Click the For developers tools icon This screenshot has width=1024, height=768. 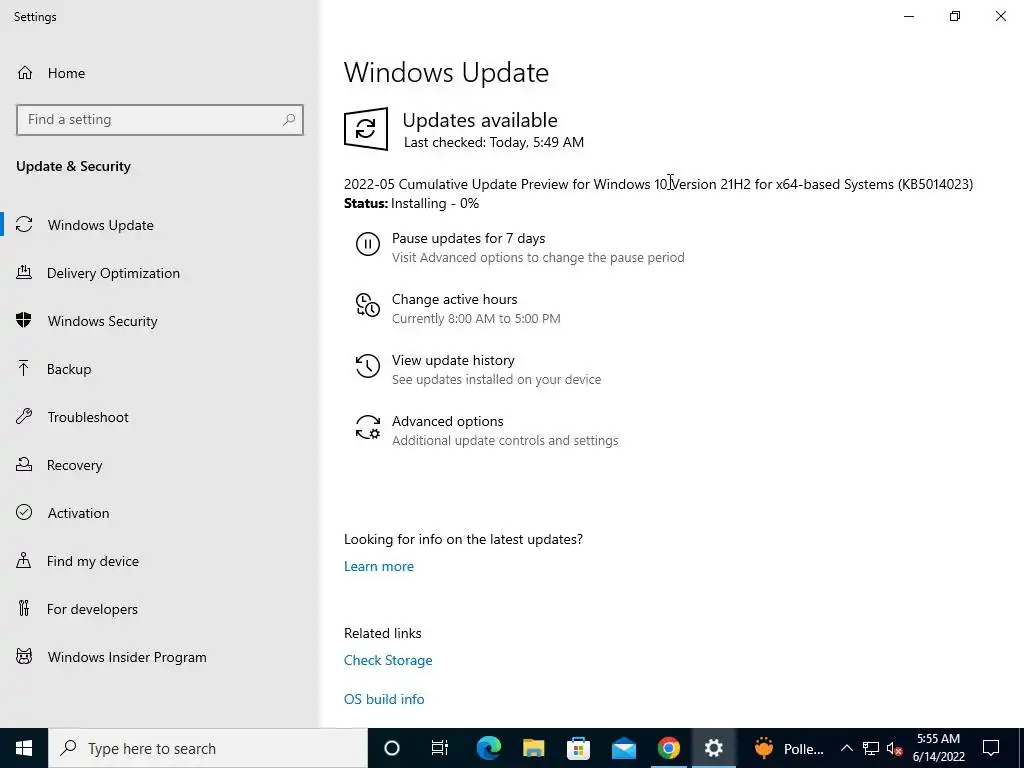24,609
